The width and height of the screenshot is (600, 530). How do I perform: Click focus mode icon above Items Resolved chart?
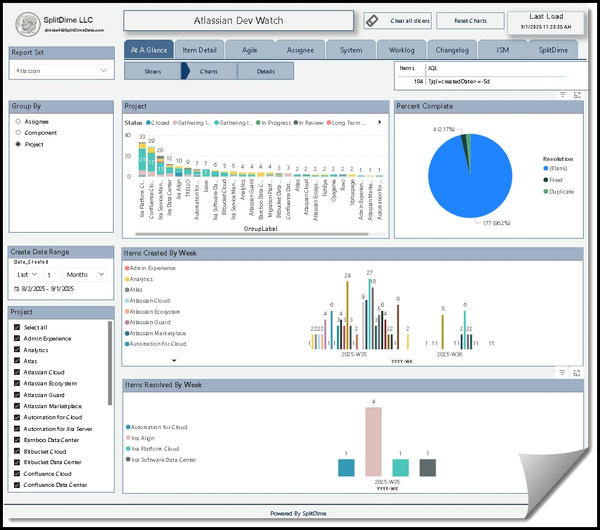click(576, 373)
